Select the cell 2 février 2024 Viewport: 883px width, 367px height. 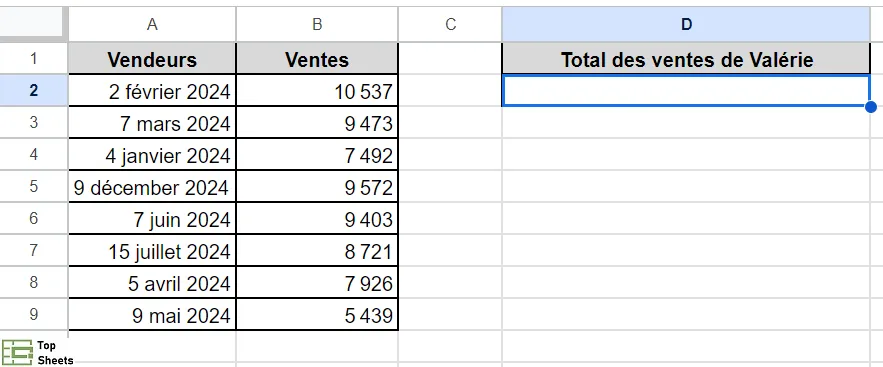(x=152, y=90)
